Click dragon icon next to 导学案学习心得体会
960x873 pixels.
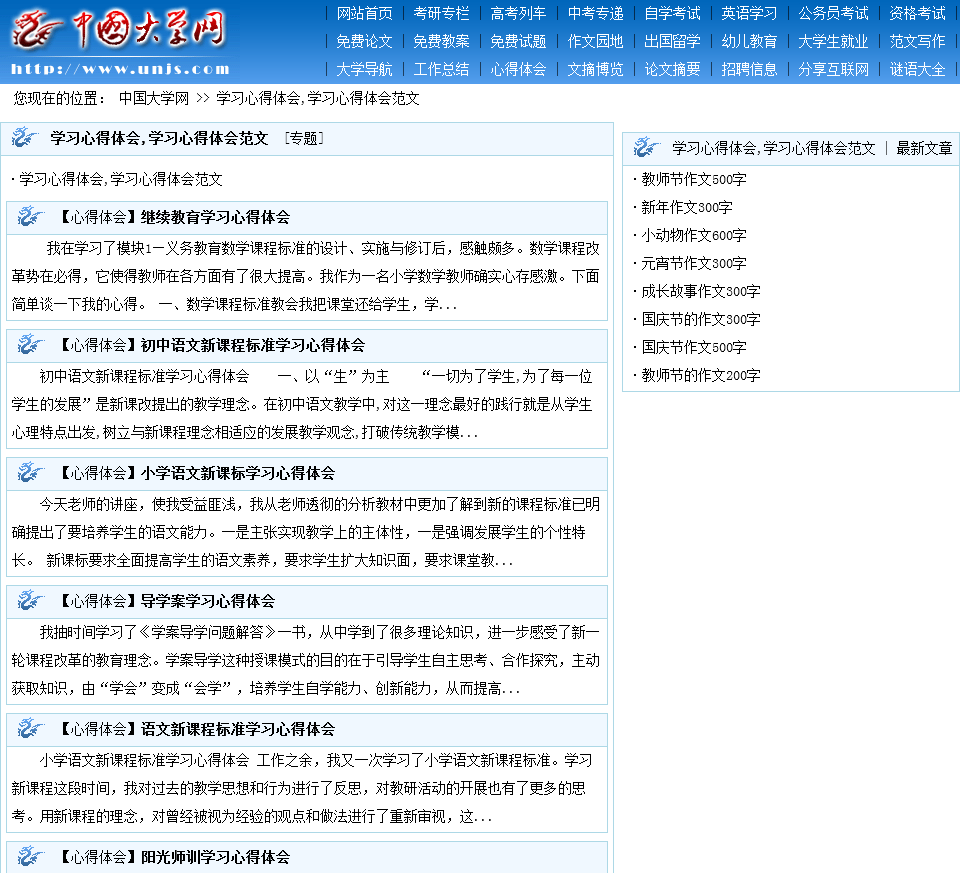pyautogui.click(x=31, y=601)
